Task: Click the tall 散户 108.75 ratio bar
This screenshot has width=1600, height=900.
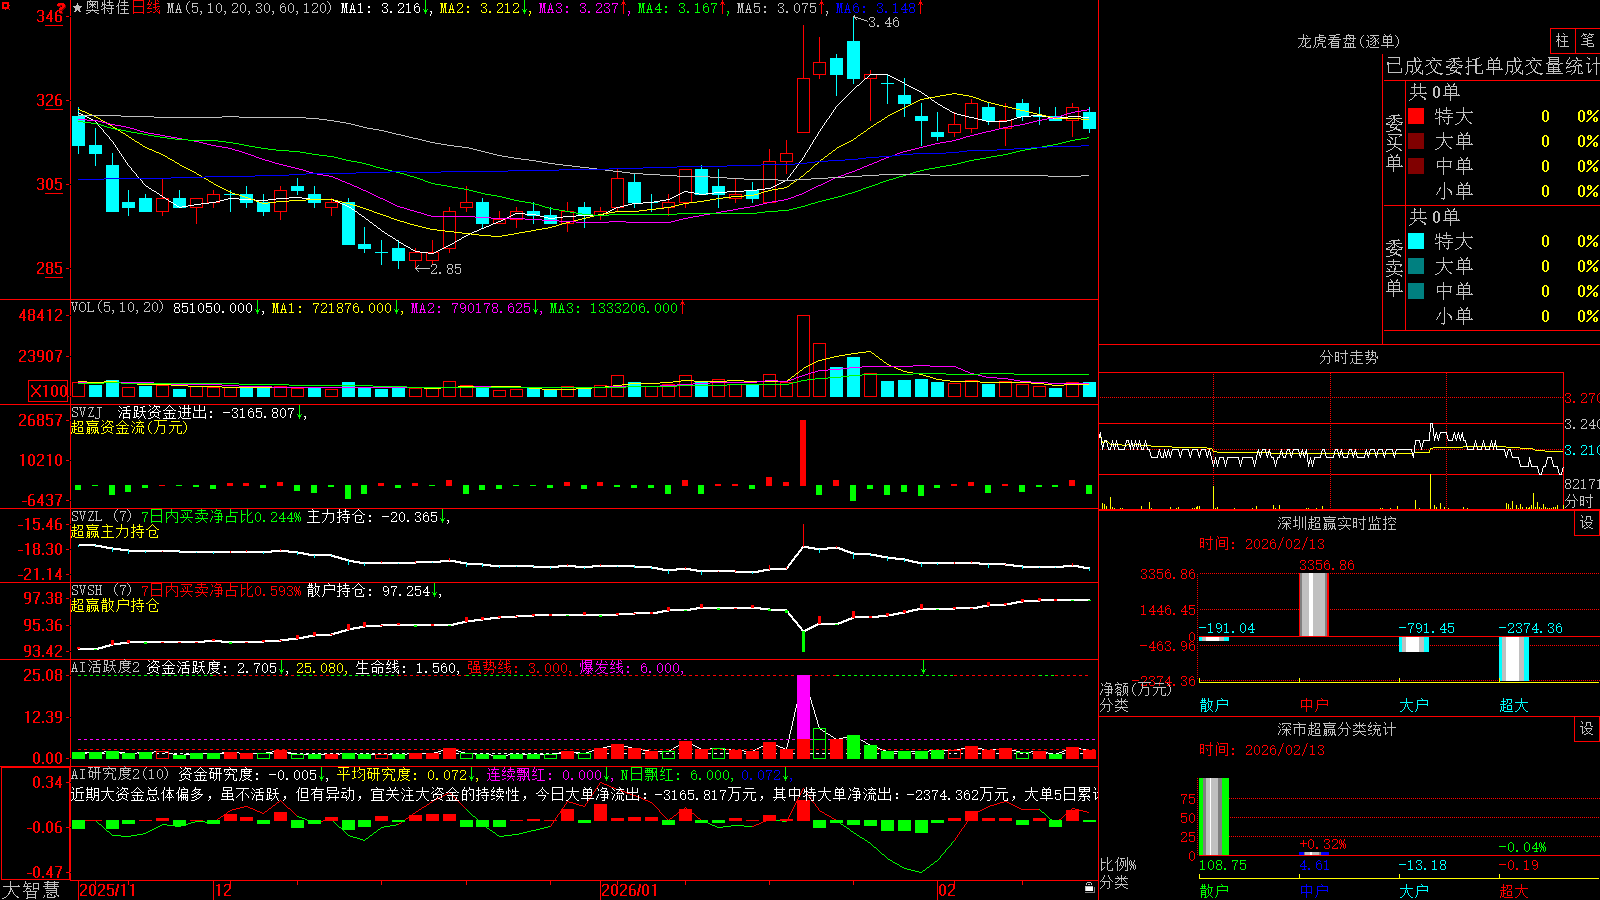Action: point(1214,816)
